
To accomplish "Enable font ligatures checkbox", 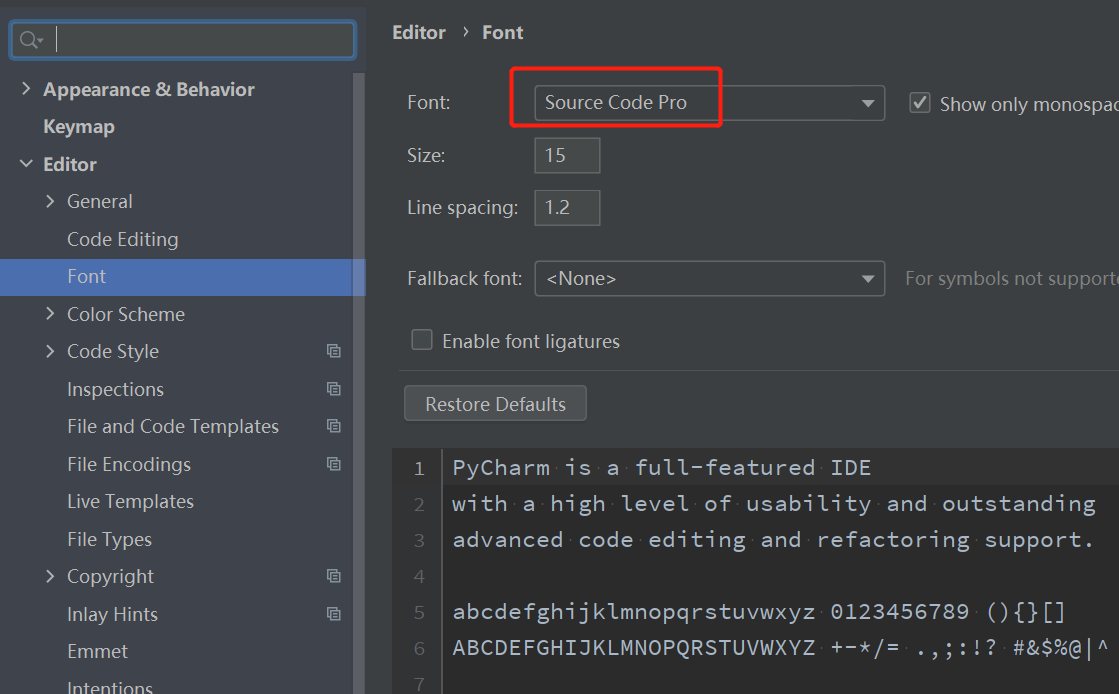I will coord(422,340).
